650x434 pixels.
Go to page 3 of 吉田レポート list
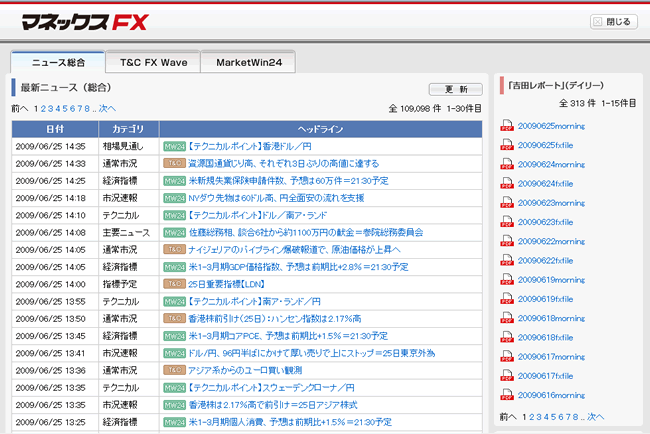539,417
